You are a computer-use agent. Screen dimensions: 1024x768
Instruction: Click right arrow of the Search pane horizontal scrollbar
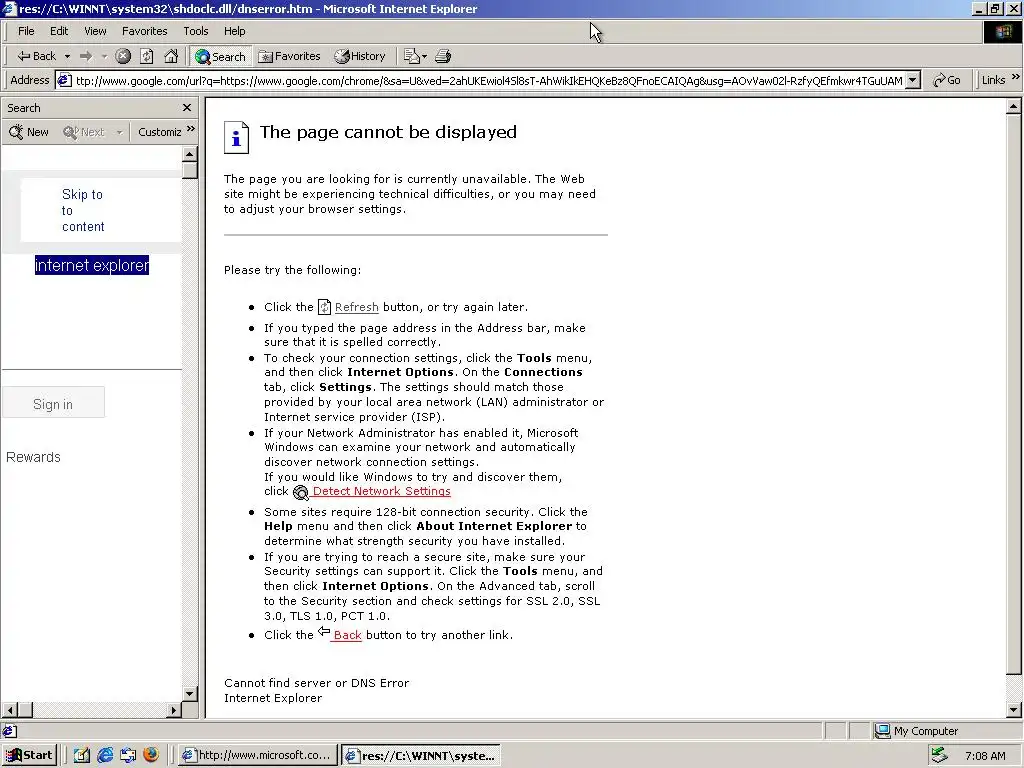pos(174,710)
